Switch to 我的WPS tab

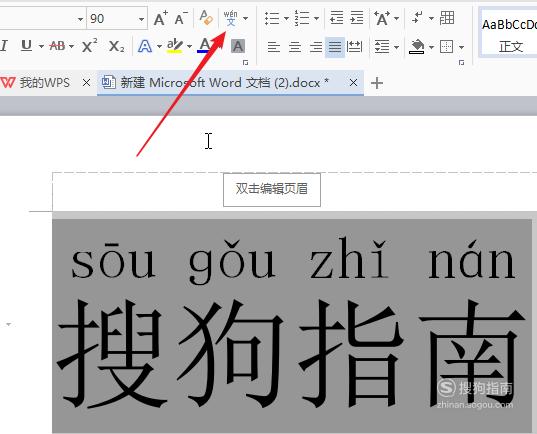tap(45, 83)
